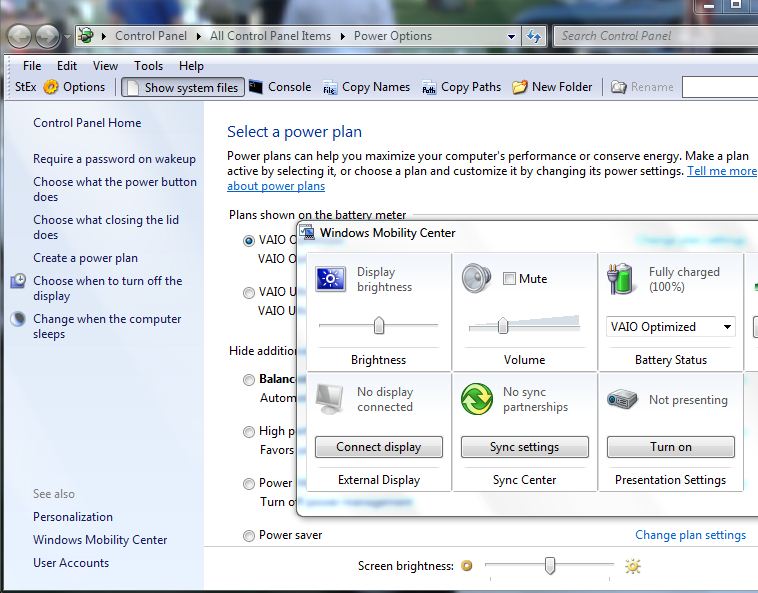Click the speaker volume icon
Viewport: 758px width, 593px height.
point(476,278)
